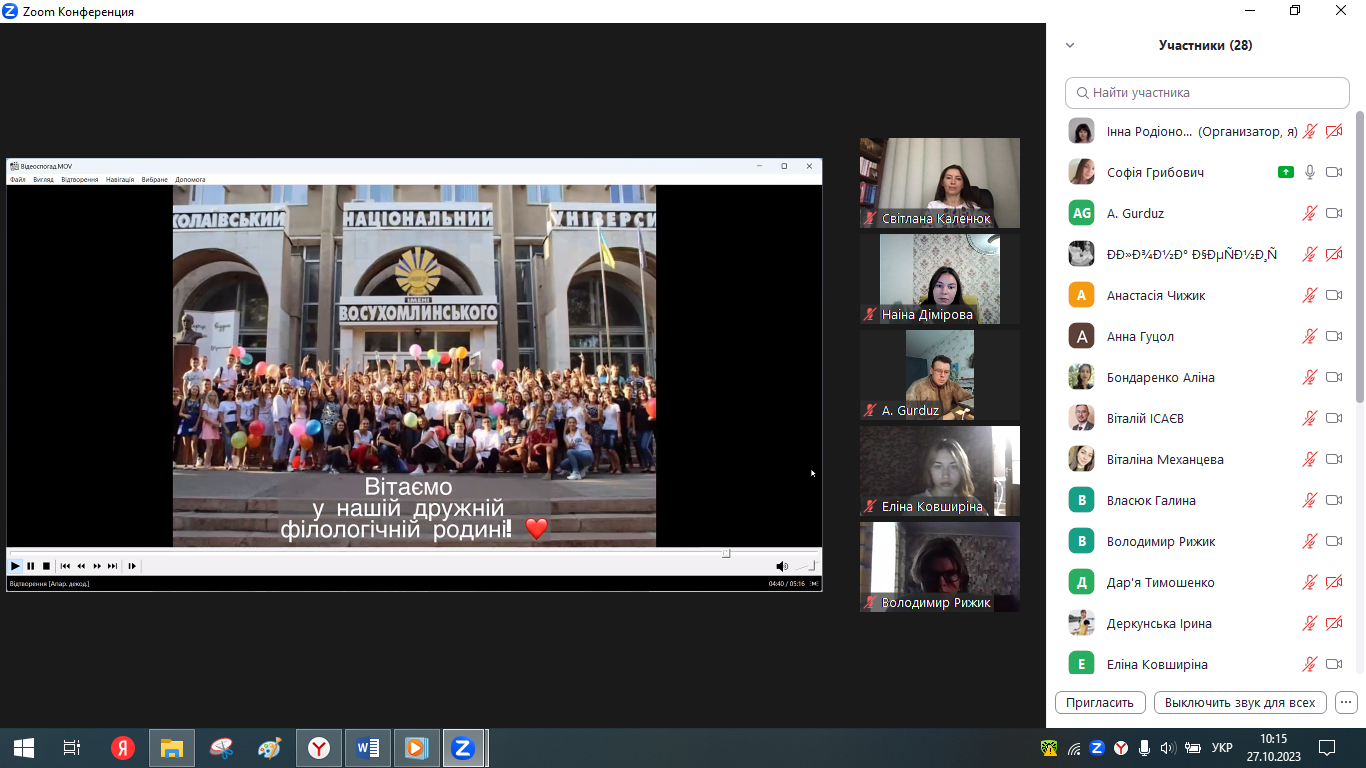Viewport: 1366px width, 768px height.
Task: Open the three-dots more options menu
Action: pyautogui.click(x=1346, y=702)
